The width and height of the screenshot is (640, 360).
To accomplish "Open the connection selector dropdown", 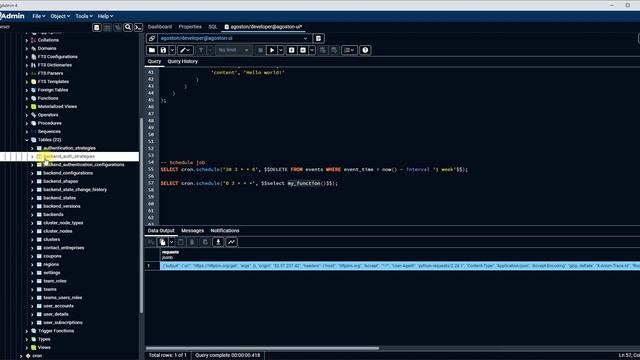I will (x=305, y=38).
